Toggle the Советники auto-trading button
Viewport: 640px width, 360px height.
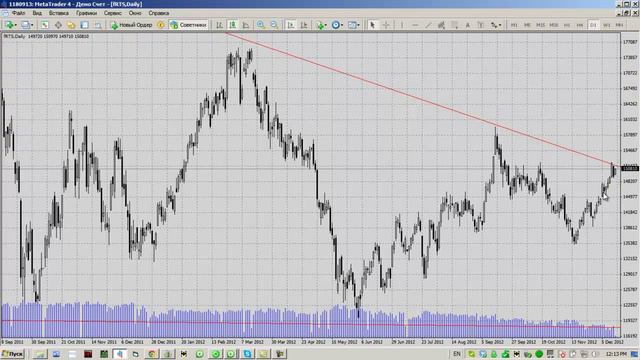pyautogui.click(x=189, y=25)
